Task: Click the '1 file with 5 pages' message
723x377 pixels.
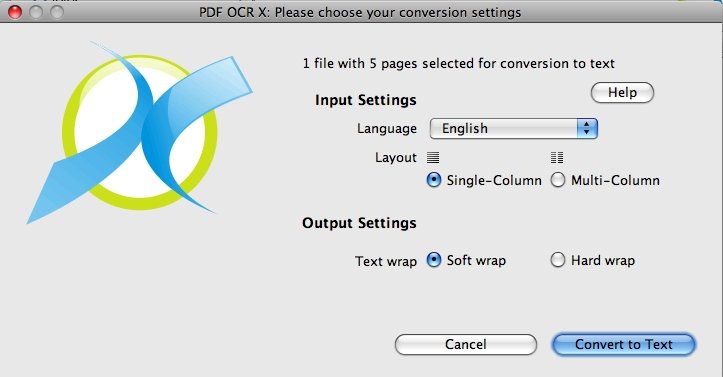Action: point(459,63)
